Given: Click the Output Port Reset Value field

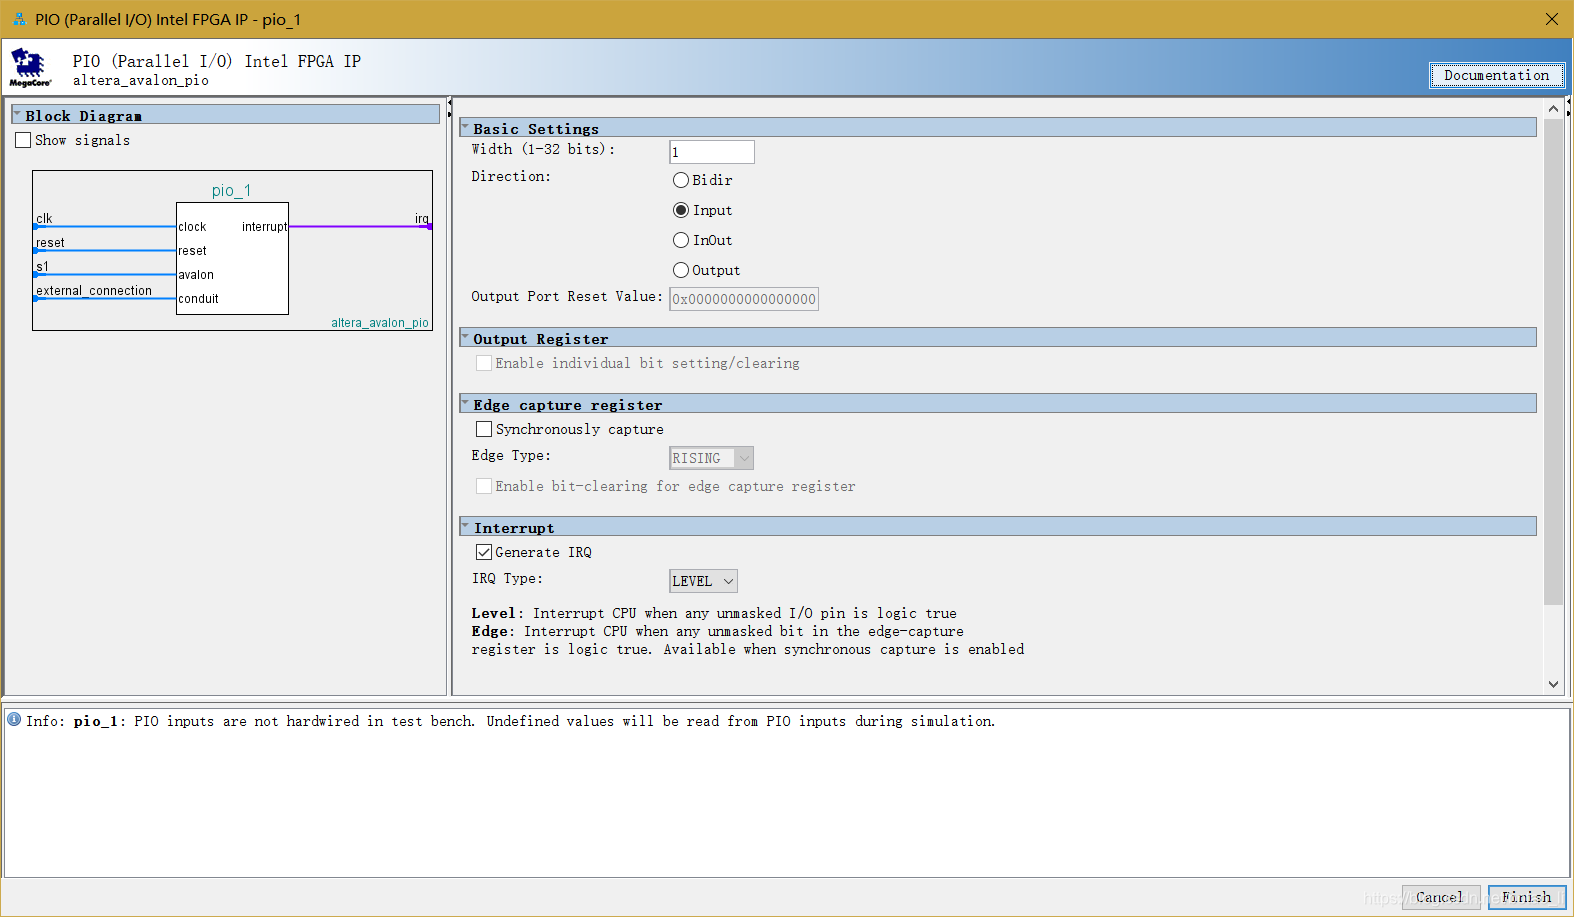Looking at the screenshot, I should (744, 299).
